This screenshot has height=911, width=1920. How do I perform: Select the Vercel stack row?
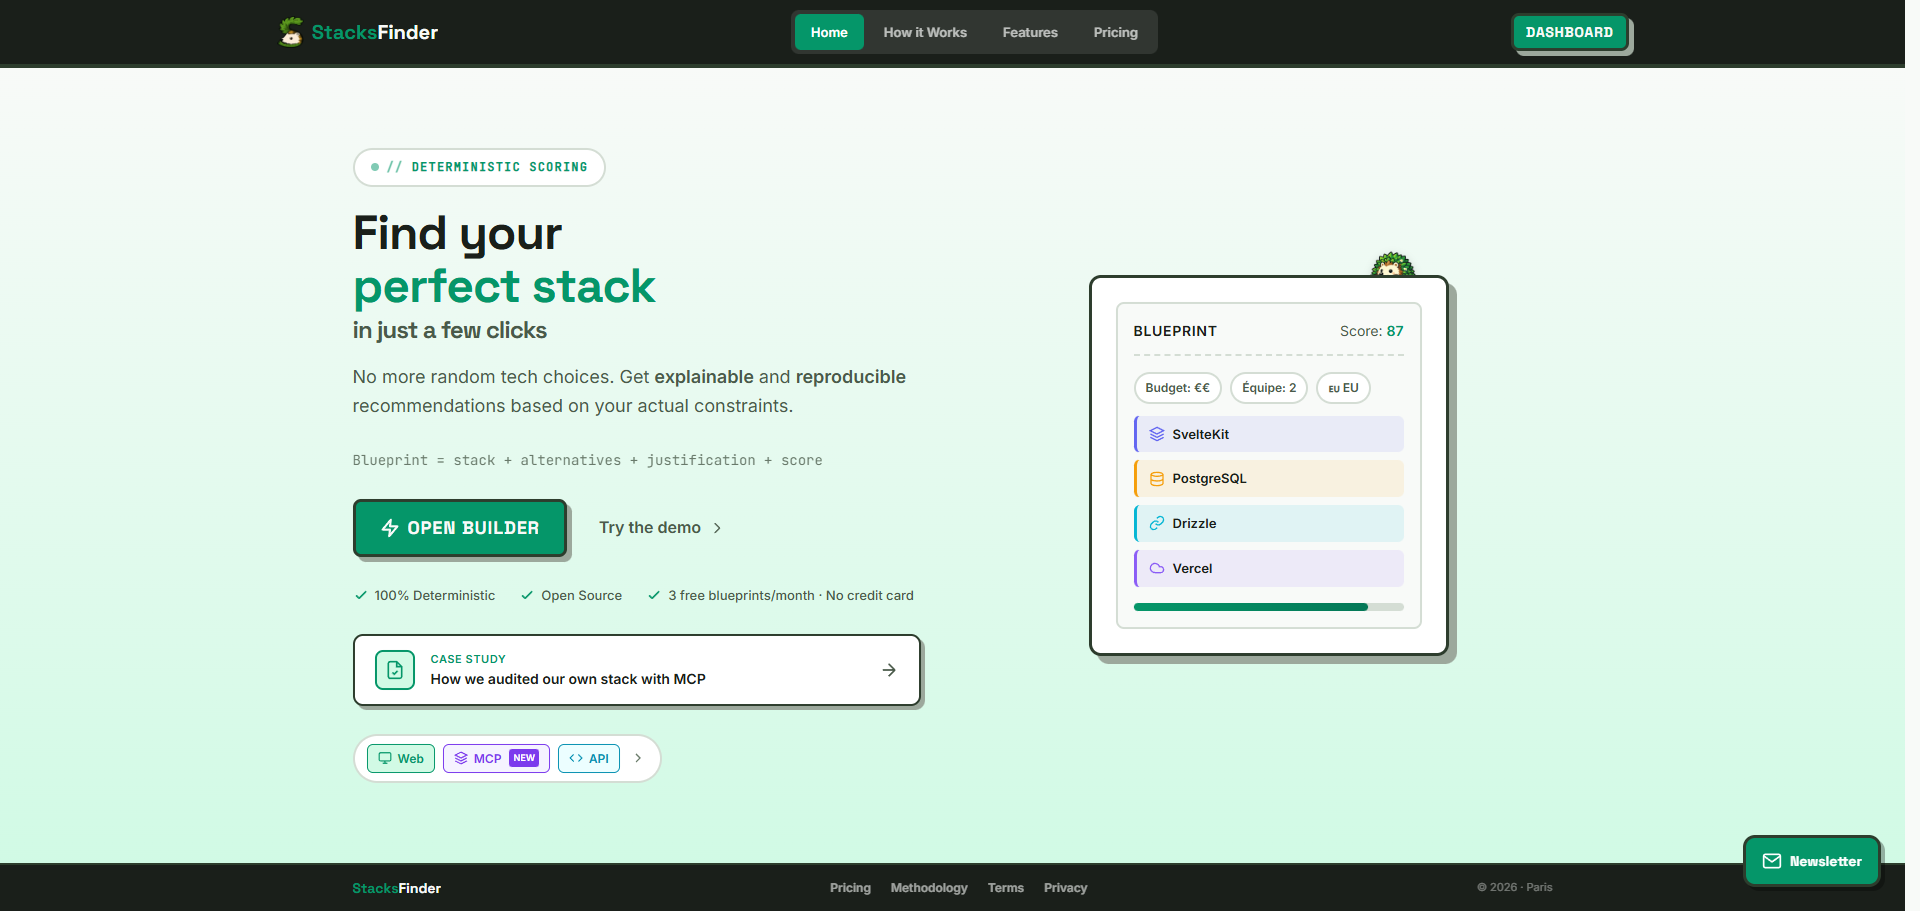[x=1269, y=568]
